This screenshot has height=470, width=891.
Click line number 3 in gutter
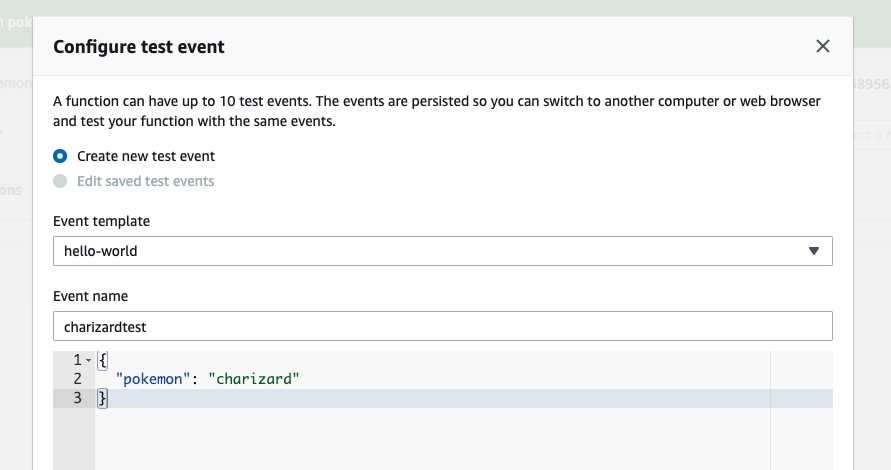pos(77,398)
